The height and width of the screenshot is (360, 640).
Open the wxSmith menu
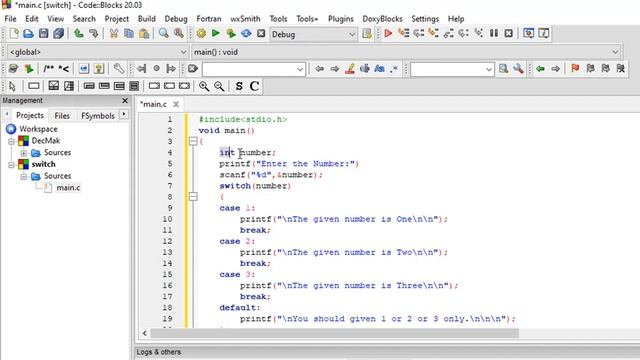coord(245,19)
